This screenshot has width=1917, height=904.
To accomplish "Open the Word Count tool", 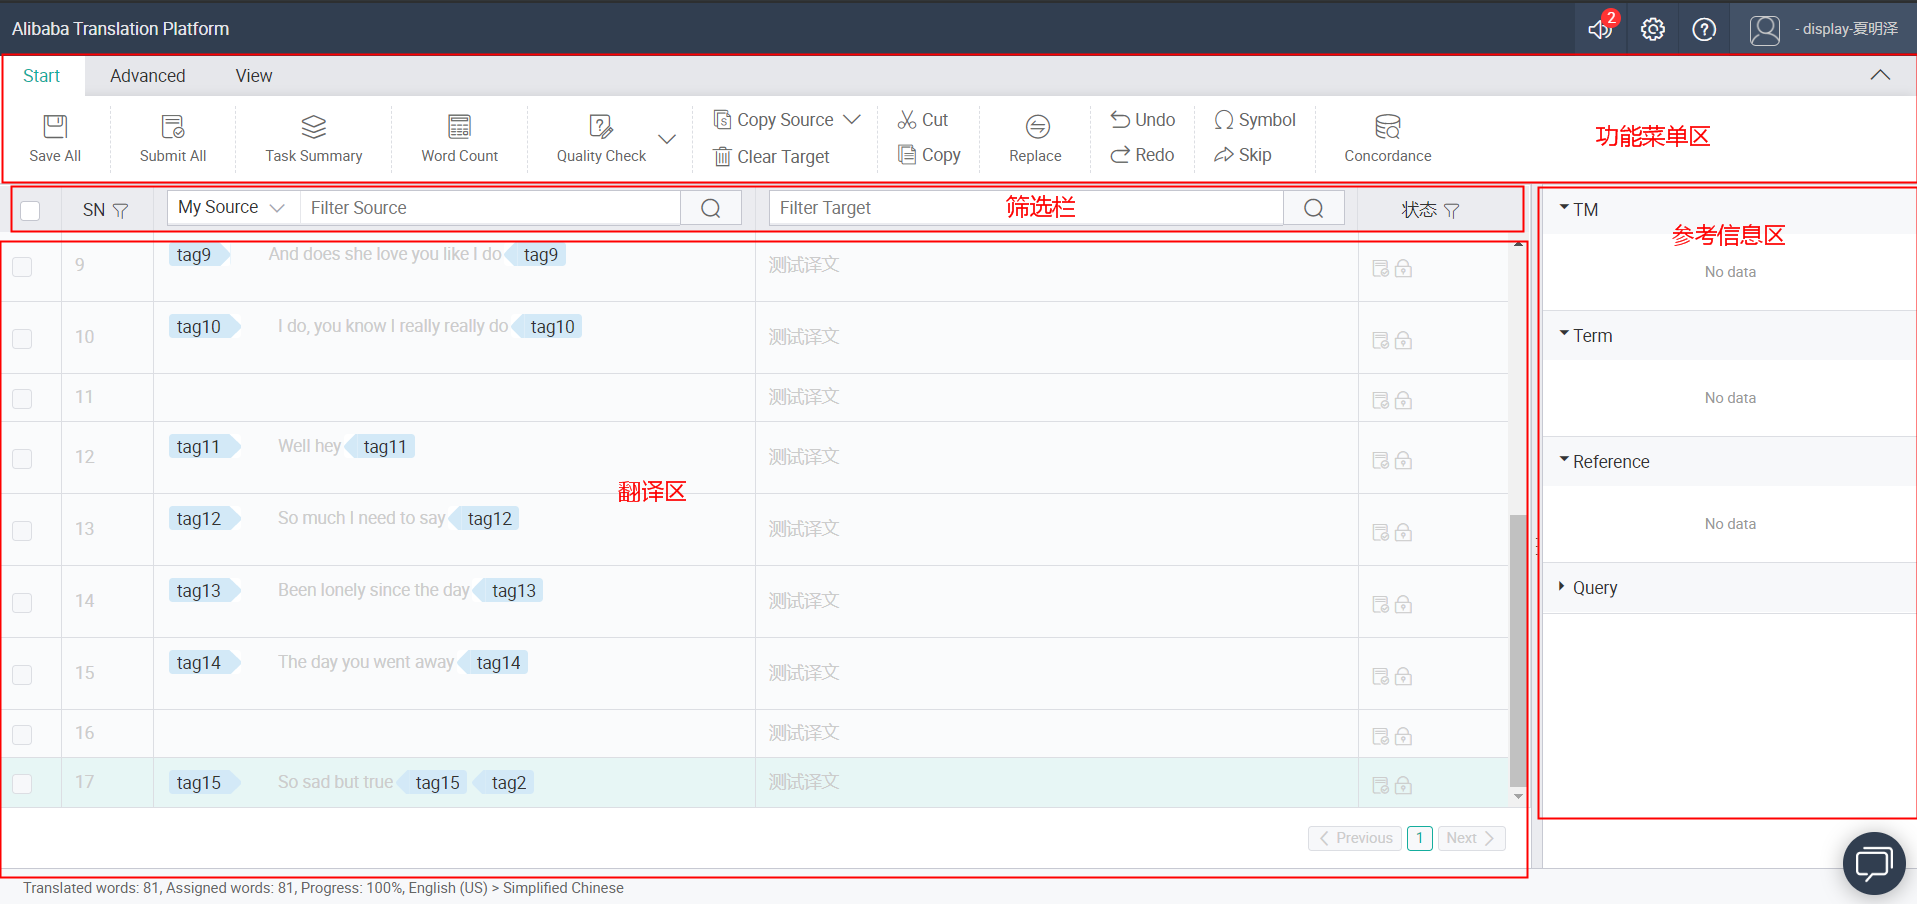I will click(x=459, y=138).
